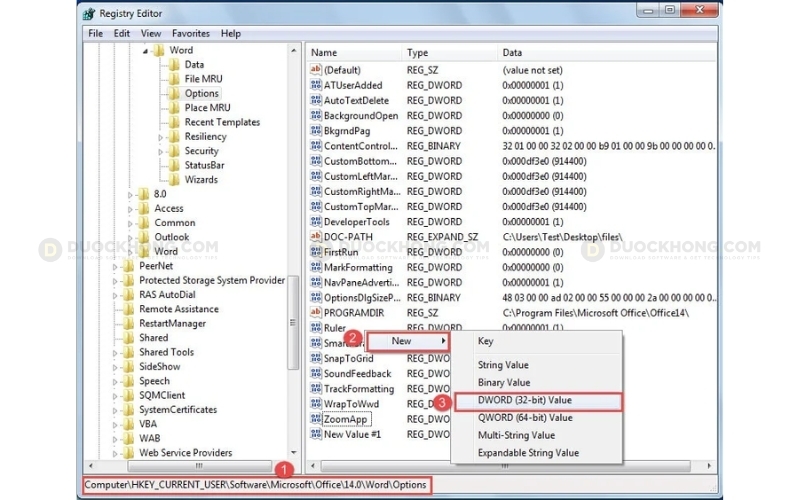Viewport: 800px width, 500px height.
Task: Open the Favorites menu
Action: [191, 33]
